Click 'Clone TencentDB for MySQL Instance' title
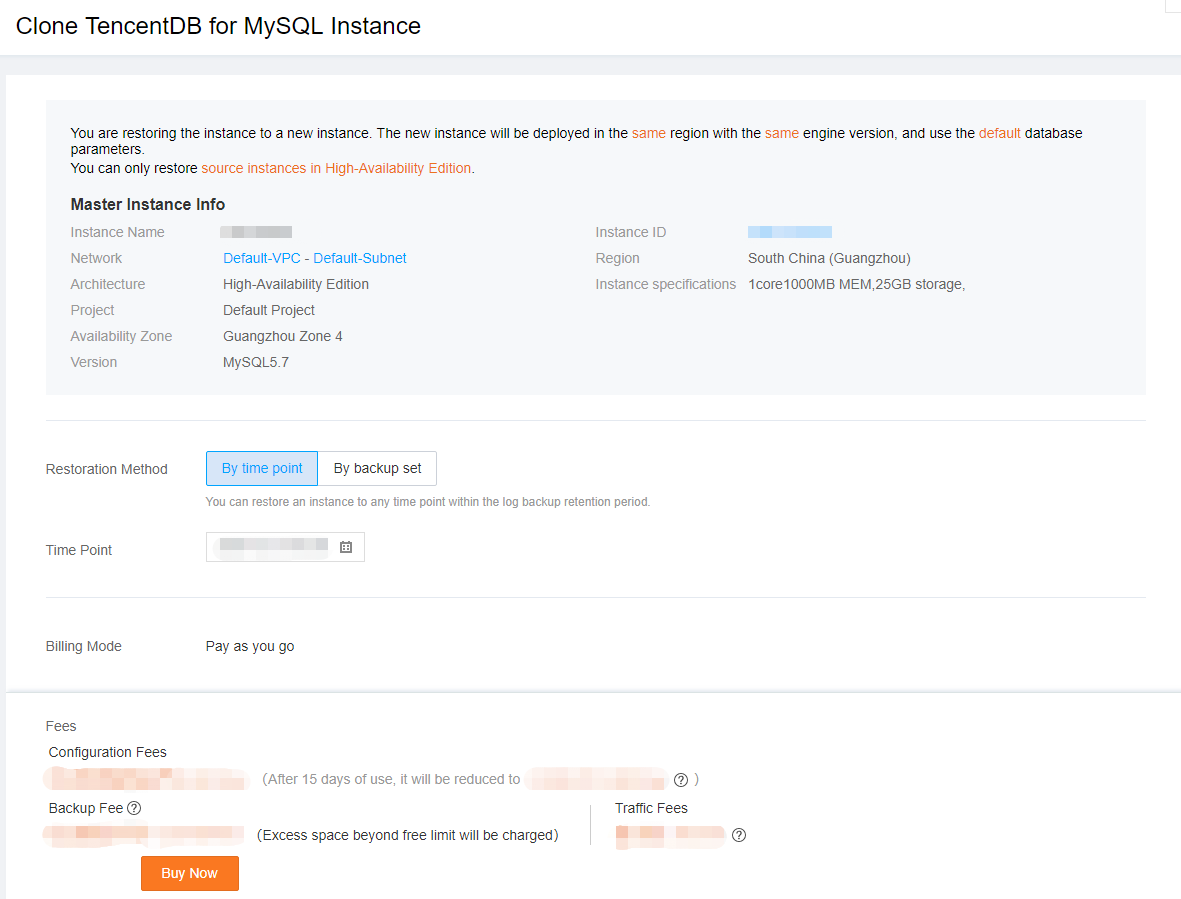This screenshot has height=899, width=1181. point(218,26)
